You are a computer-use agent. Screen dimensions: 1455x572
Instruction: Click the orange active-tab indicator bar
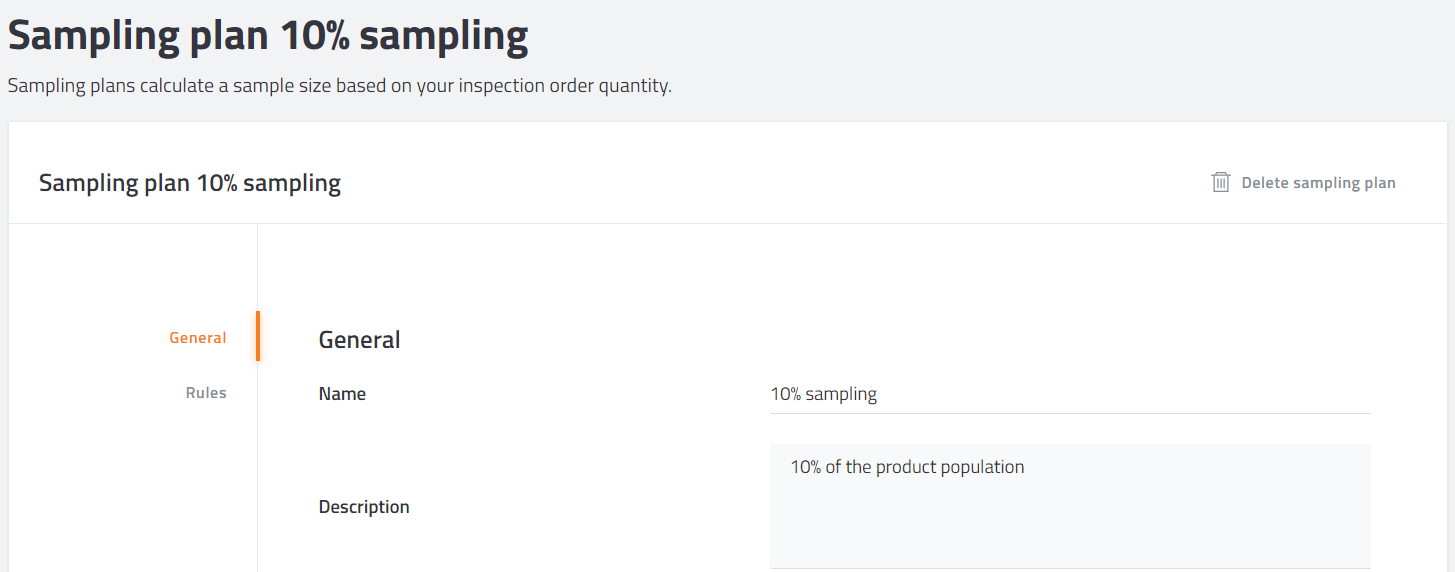(x=258, y=336)
